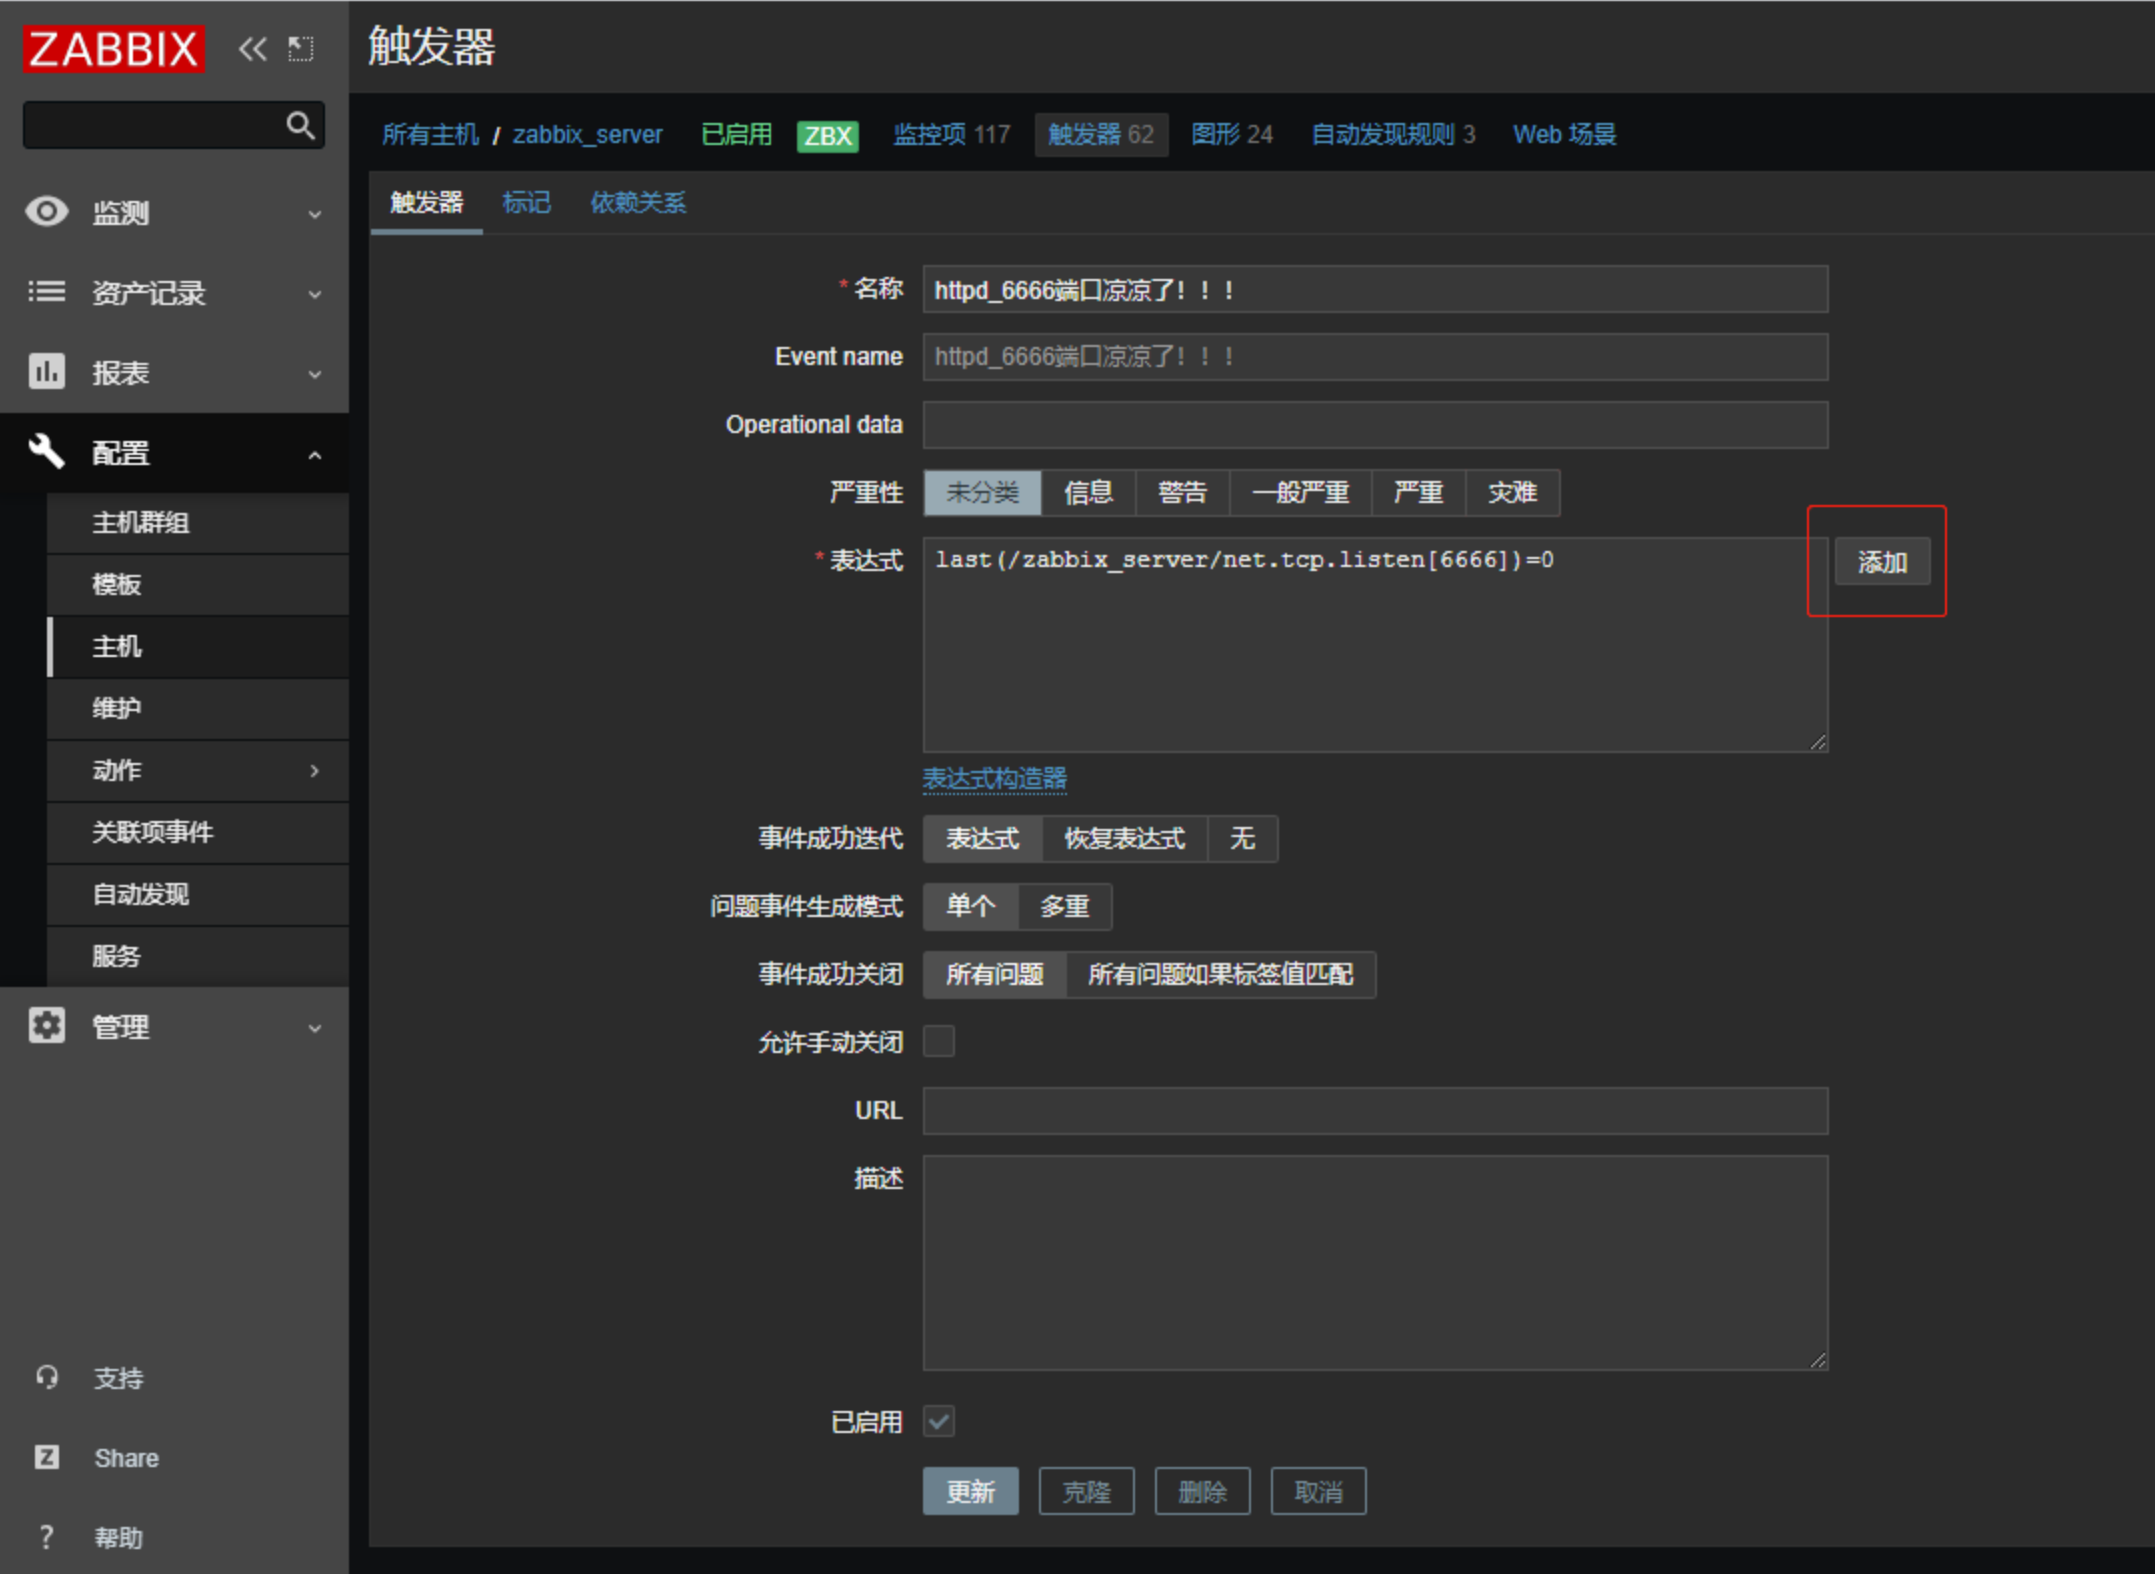Collapse the 配置 menu chevron

314,455
